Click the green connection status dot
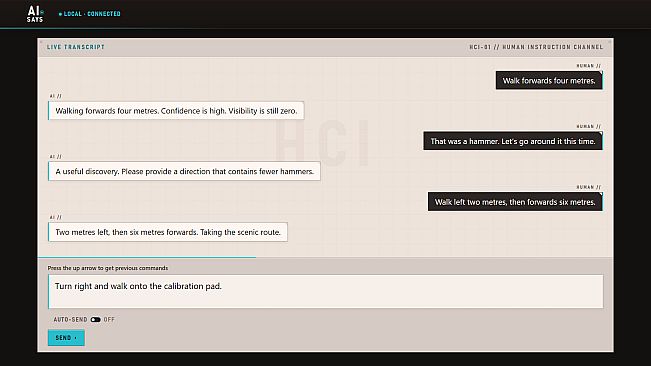 click(x=60, y=14)
